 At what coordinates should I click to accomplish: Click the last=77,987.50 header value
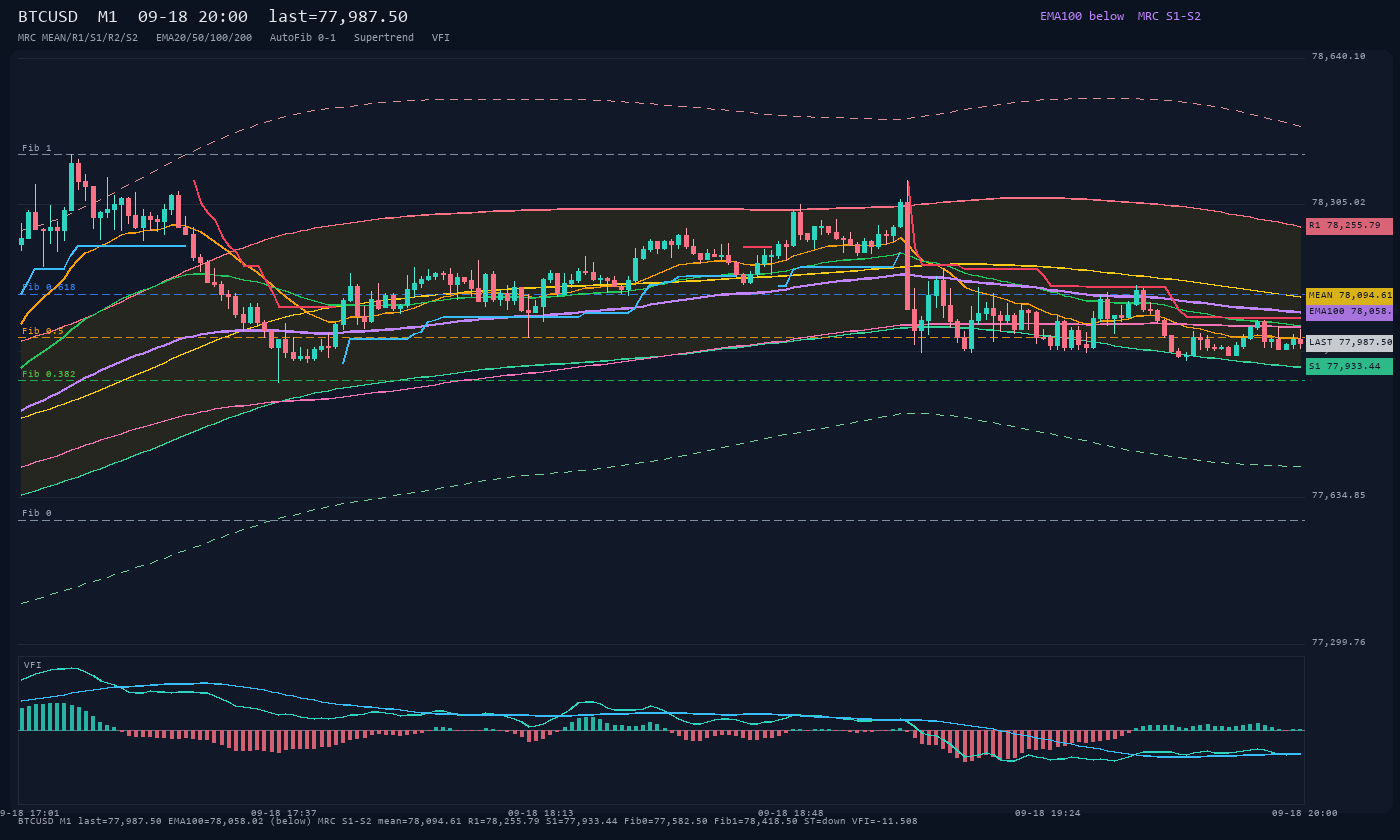coord(338,17)
